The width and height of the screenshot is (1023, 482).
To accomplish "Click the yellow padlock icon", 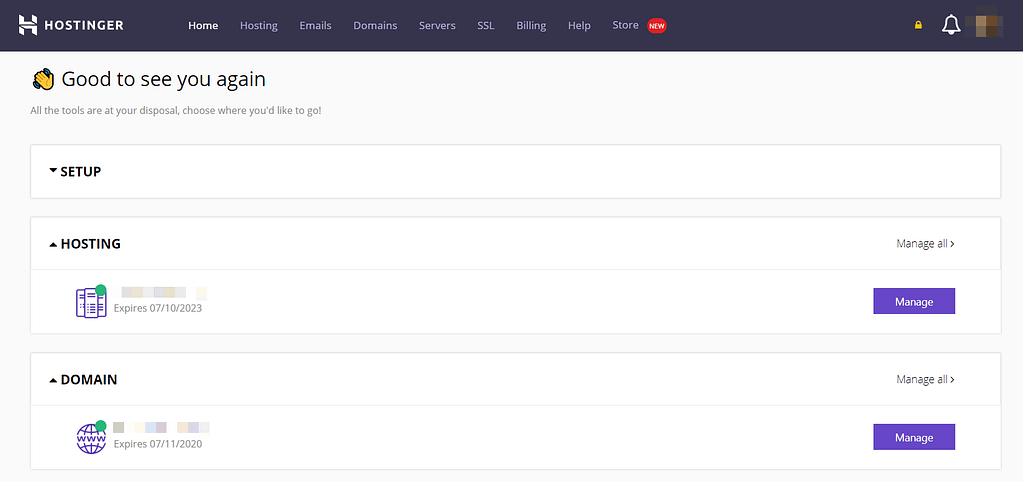I will (x=918, y=26).
